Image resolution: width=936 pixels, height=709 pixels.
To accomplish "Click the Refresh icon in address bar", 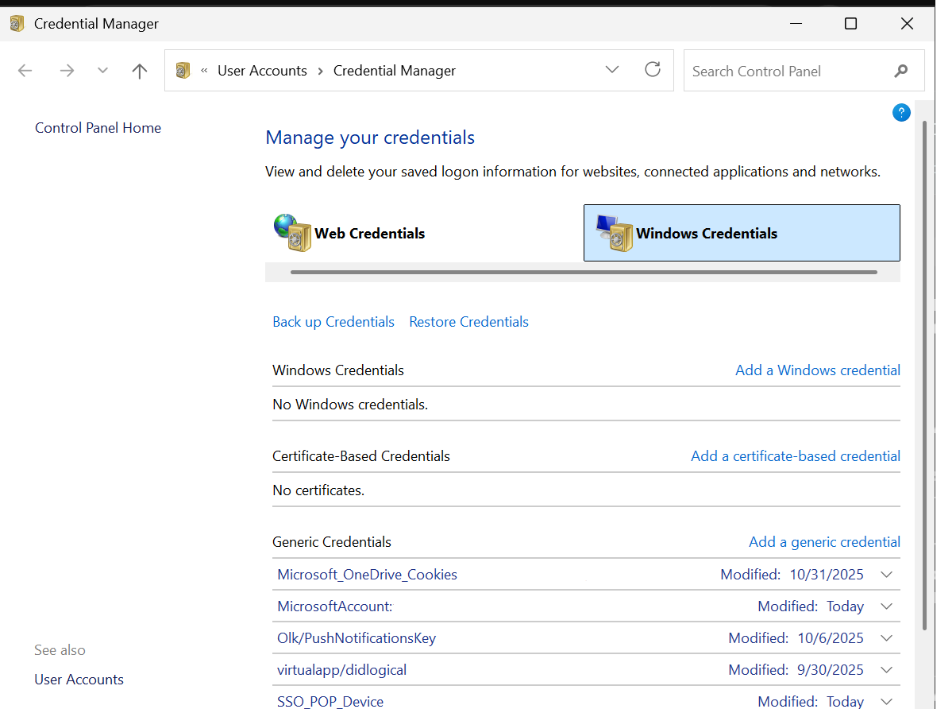I will [653, 70].
